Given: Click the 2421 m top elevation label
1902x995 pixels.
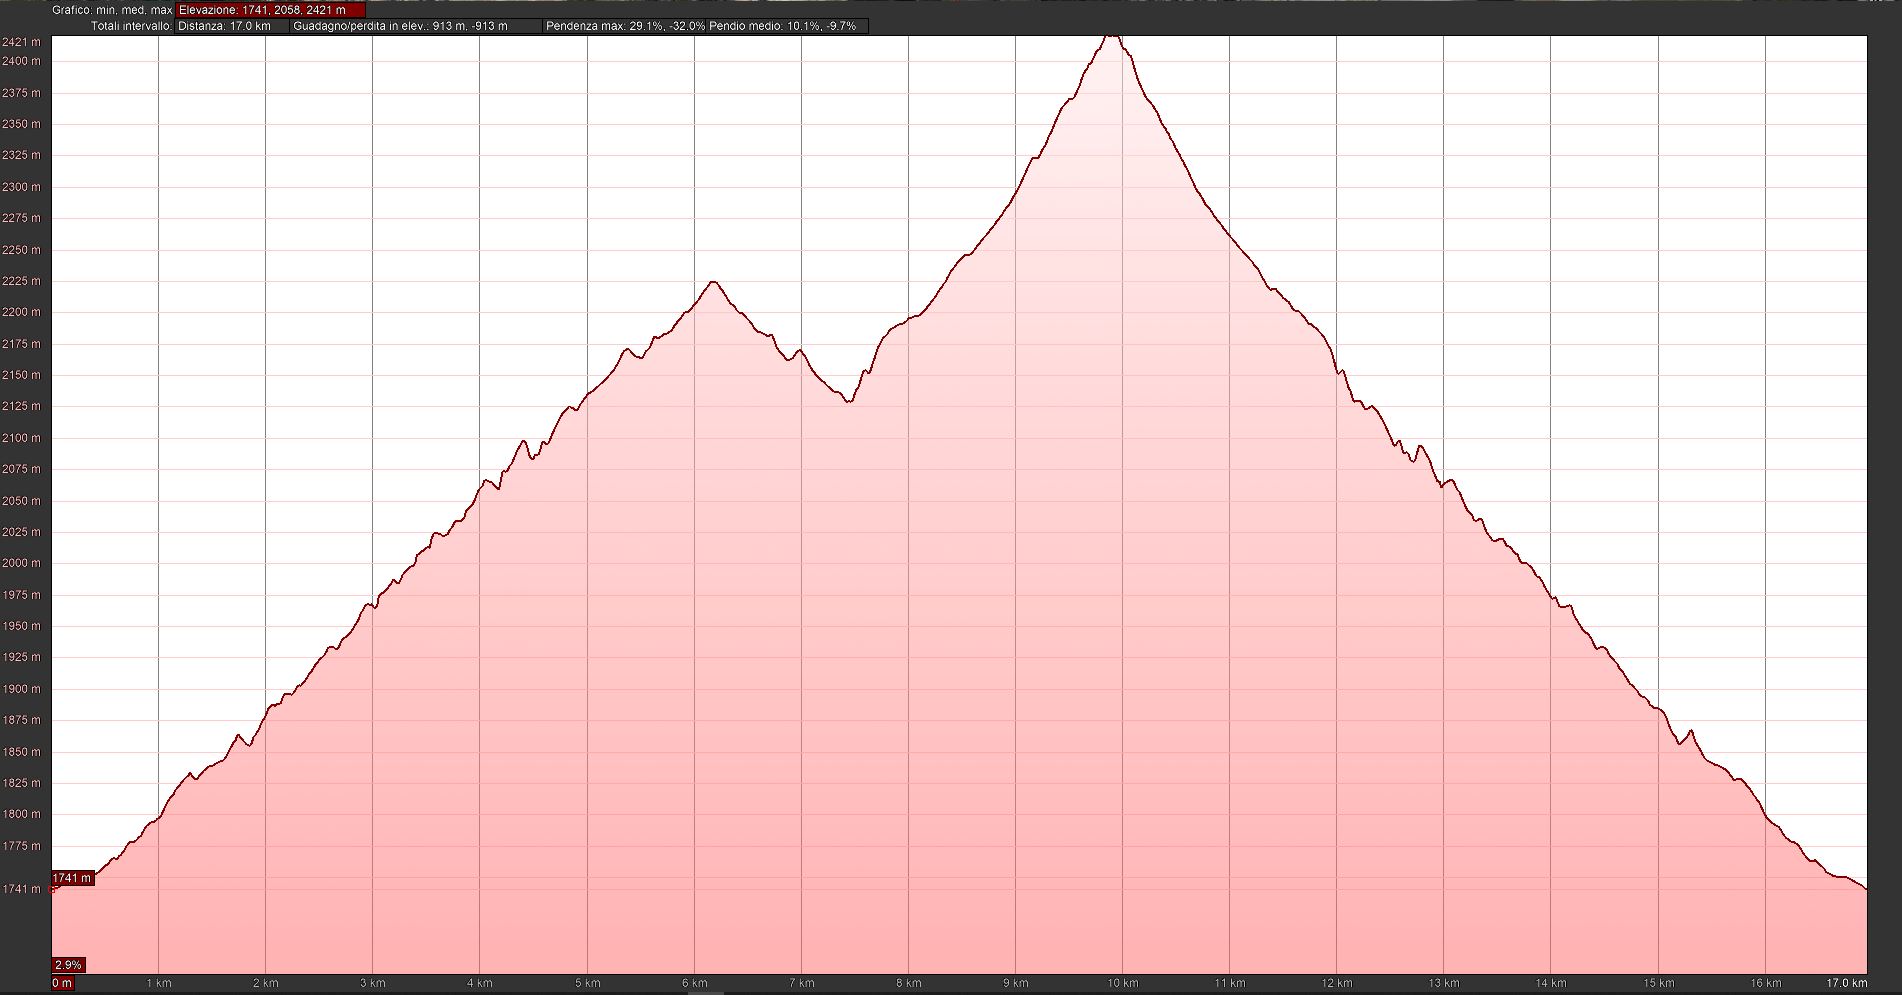Looking at the screenshot, I should coord(21,42).
